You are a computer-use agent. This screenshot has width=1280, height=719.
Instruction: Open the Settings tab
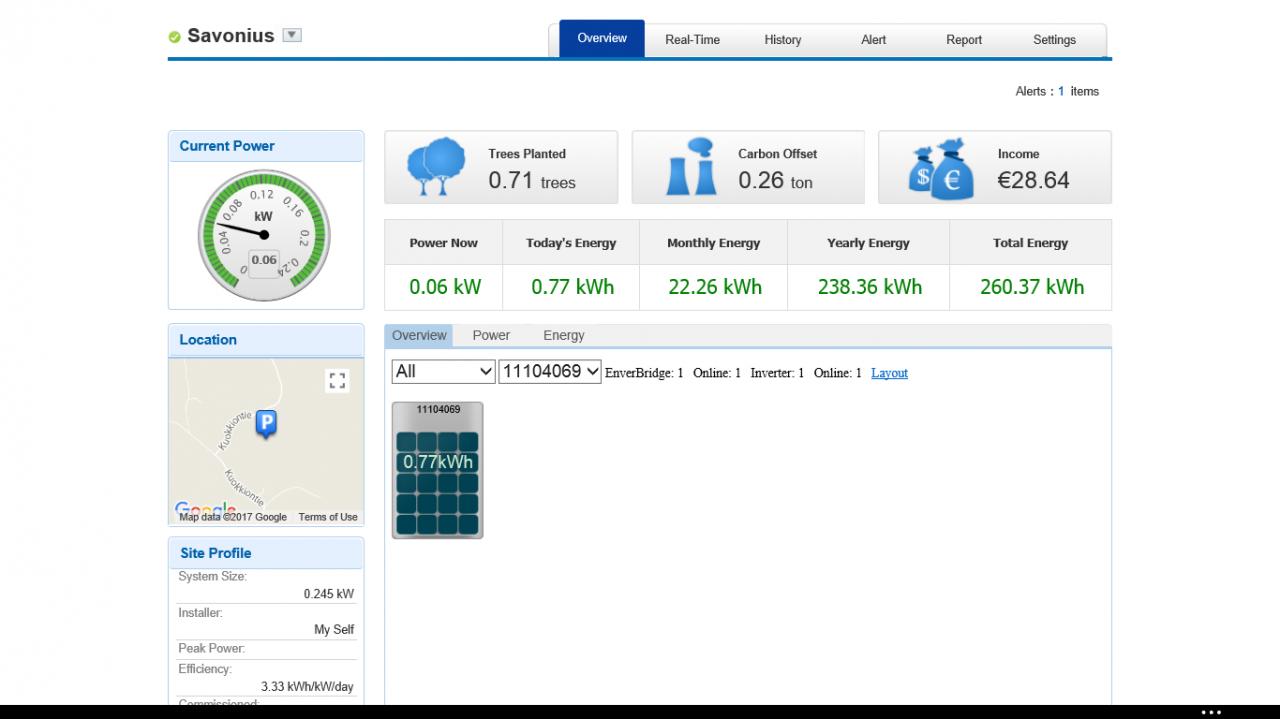[x=1054, y=40]
